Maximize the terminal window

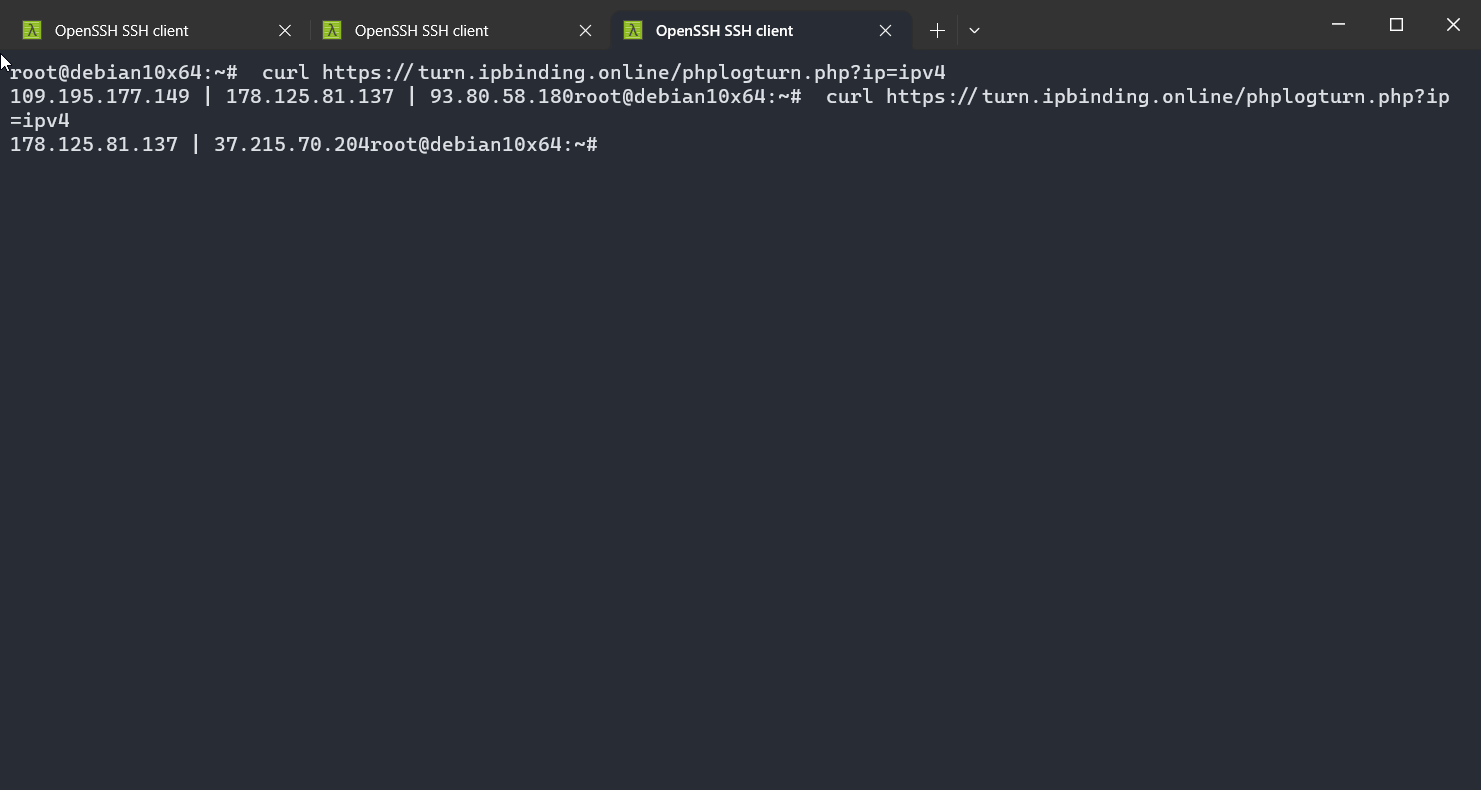point(1397,25)
